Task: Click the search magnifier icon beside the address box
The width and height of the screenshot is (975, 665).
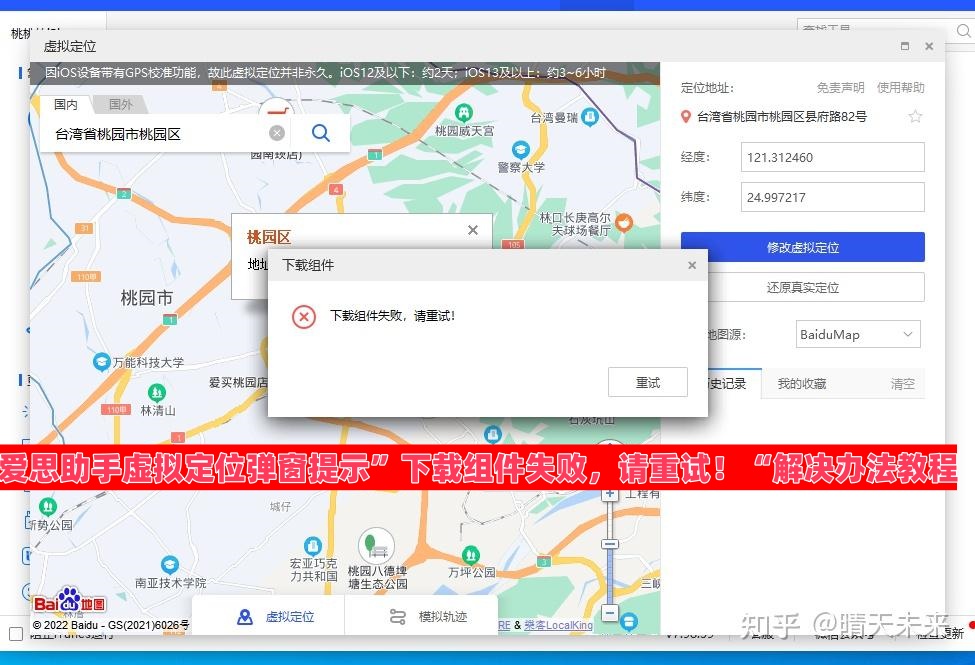Action: [321, 133]
